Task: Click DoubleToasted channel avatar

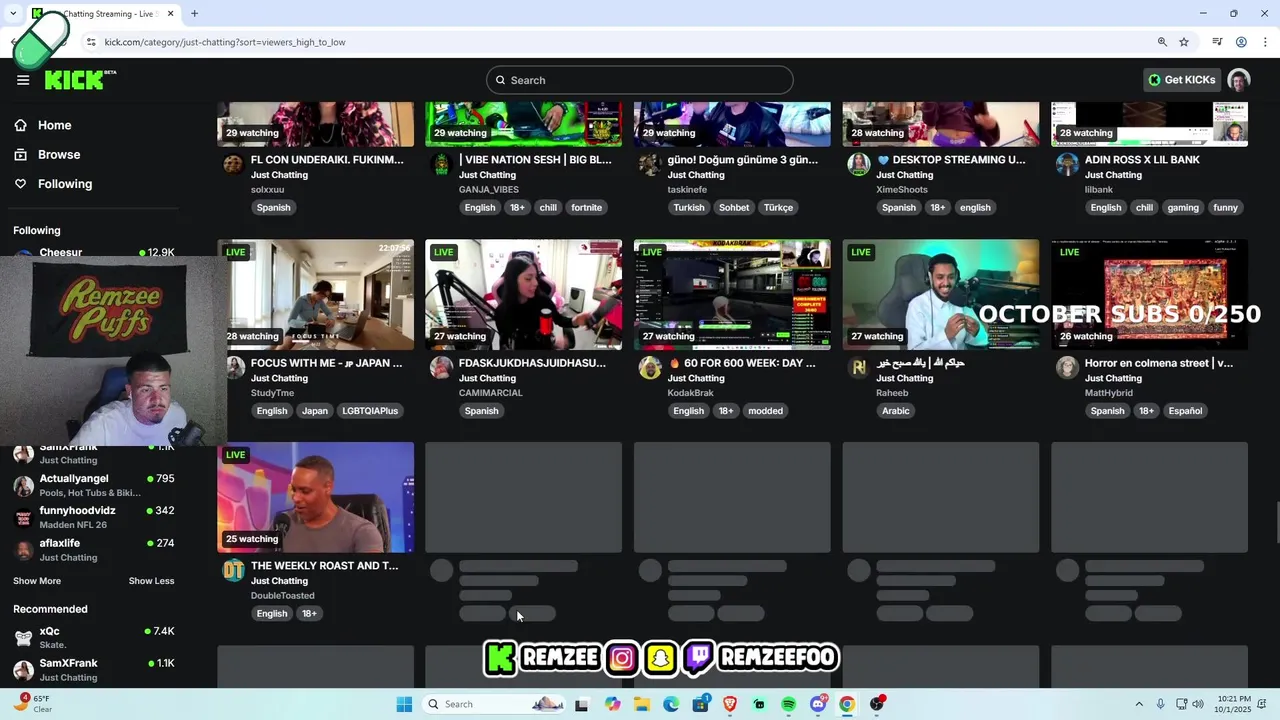Action: point(233,571)
